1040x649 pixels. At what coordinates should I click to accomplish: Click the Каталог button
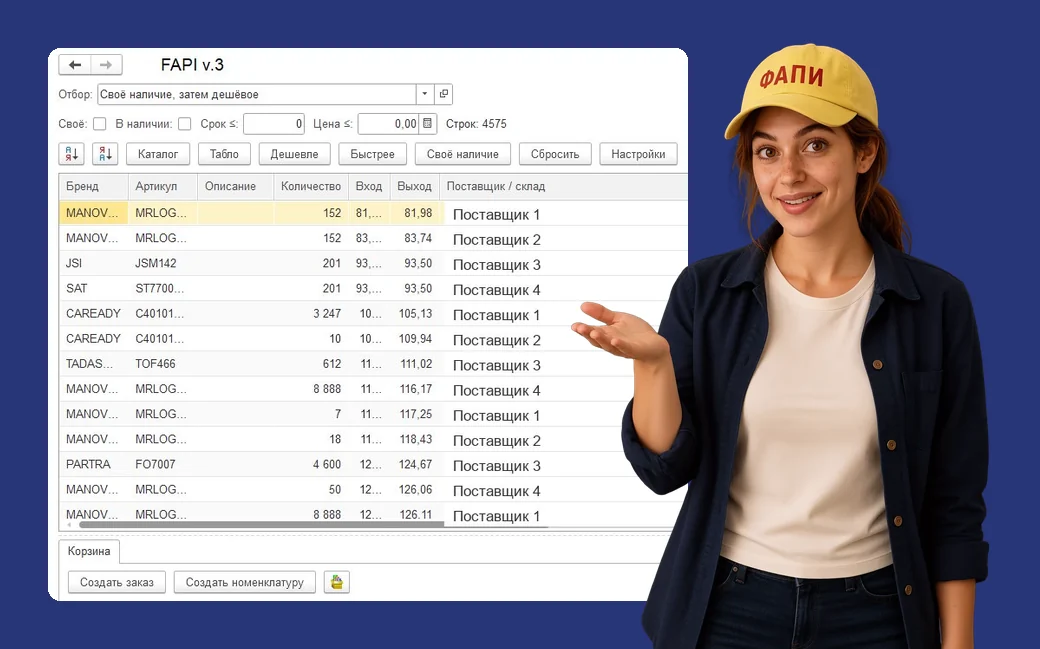coord(158,154)
